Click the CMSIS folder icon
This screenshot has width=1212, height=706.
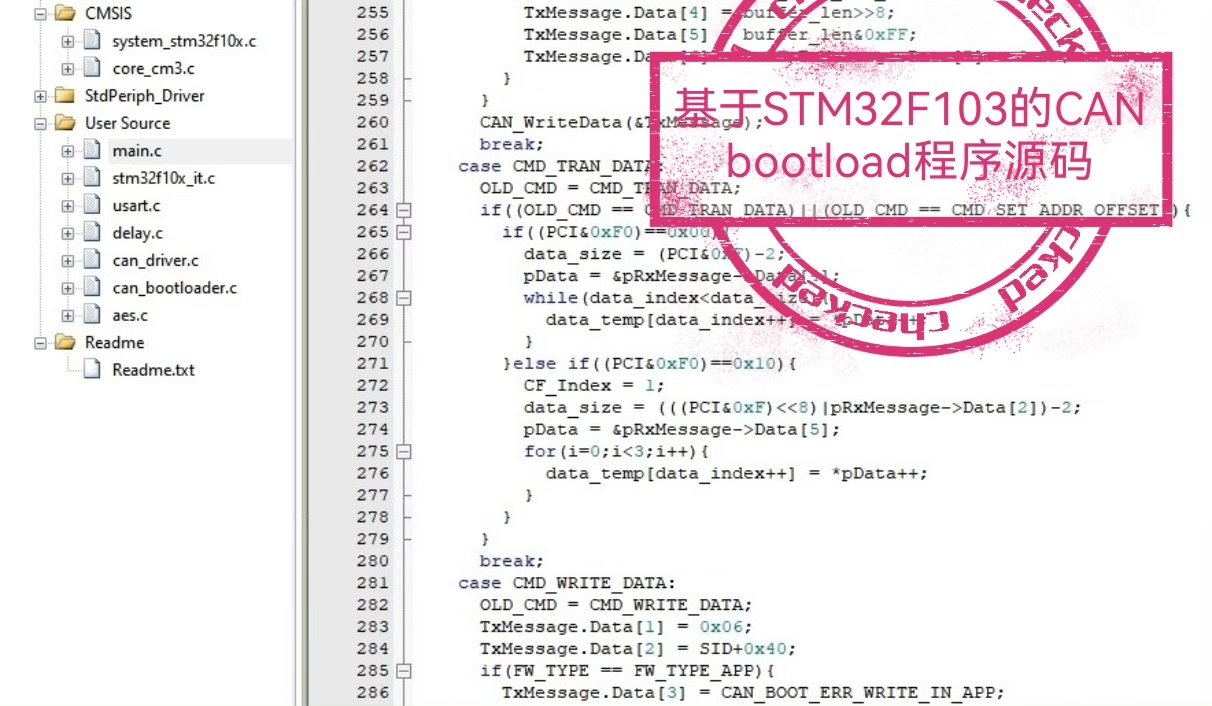click(x=65, y=14)
